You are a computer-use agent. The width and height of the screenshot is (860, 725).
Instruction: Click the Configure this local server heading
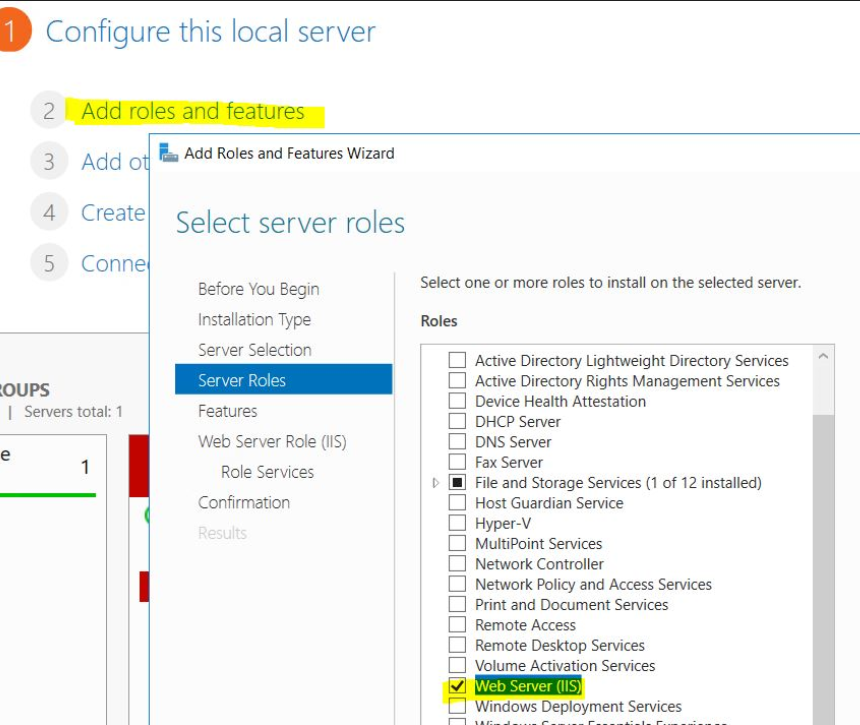coord(211,32)
